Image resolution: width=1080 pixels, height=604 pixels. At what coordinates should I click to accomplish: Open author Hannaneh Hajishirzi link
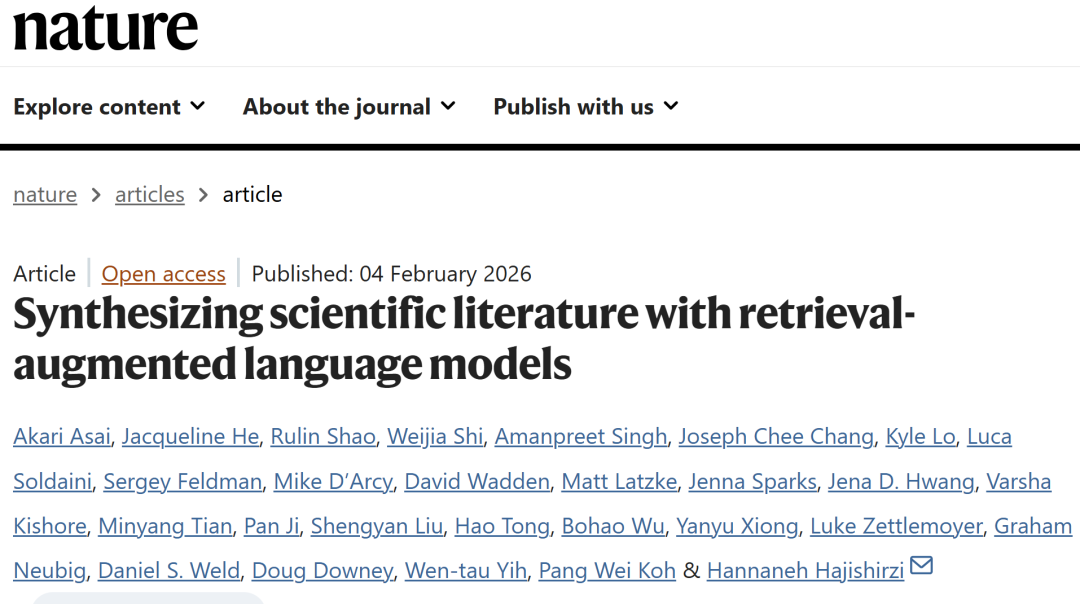click(x=805, y=571)
